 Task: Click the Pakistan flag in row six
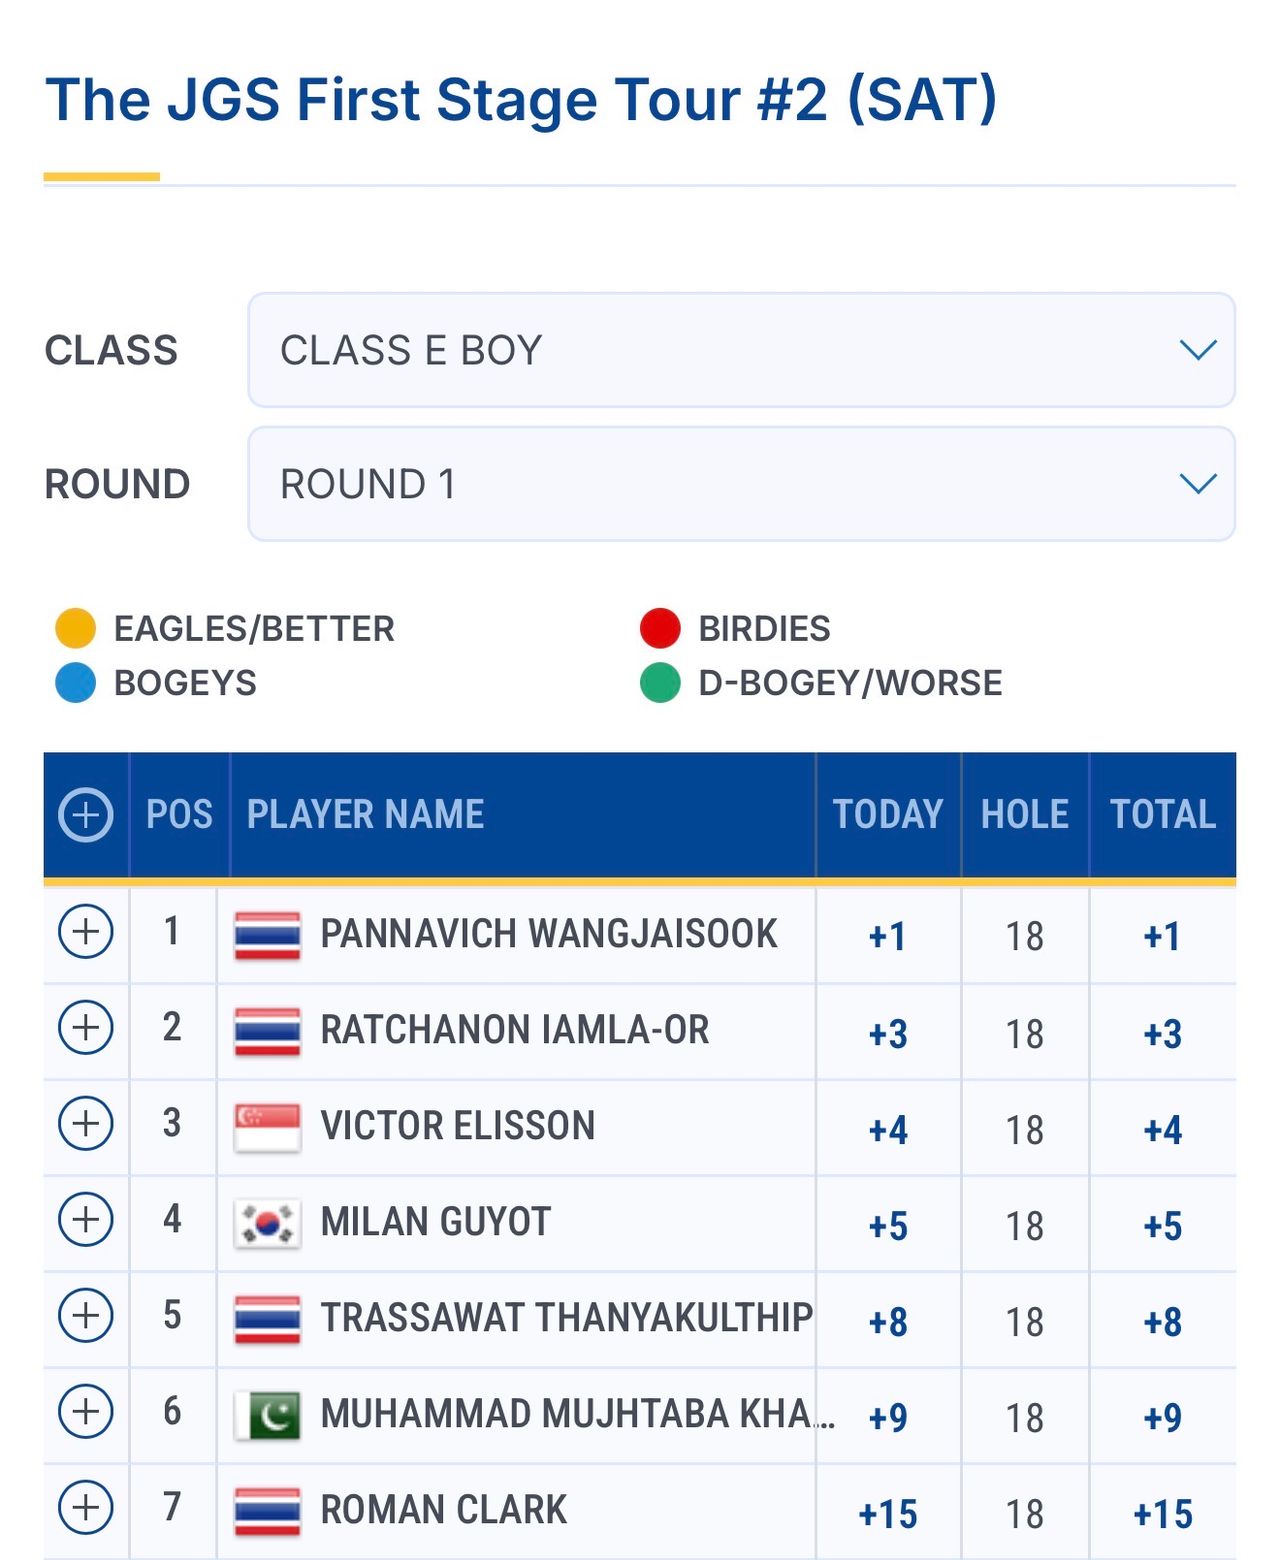(267, 1415)
